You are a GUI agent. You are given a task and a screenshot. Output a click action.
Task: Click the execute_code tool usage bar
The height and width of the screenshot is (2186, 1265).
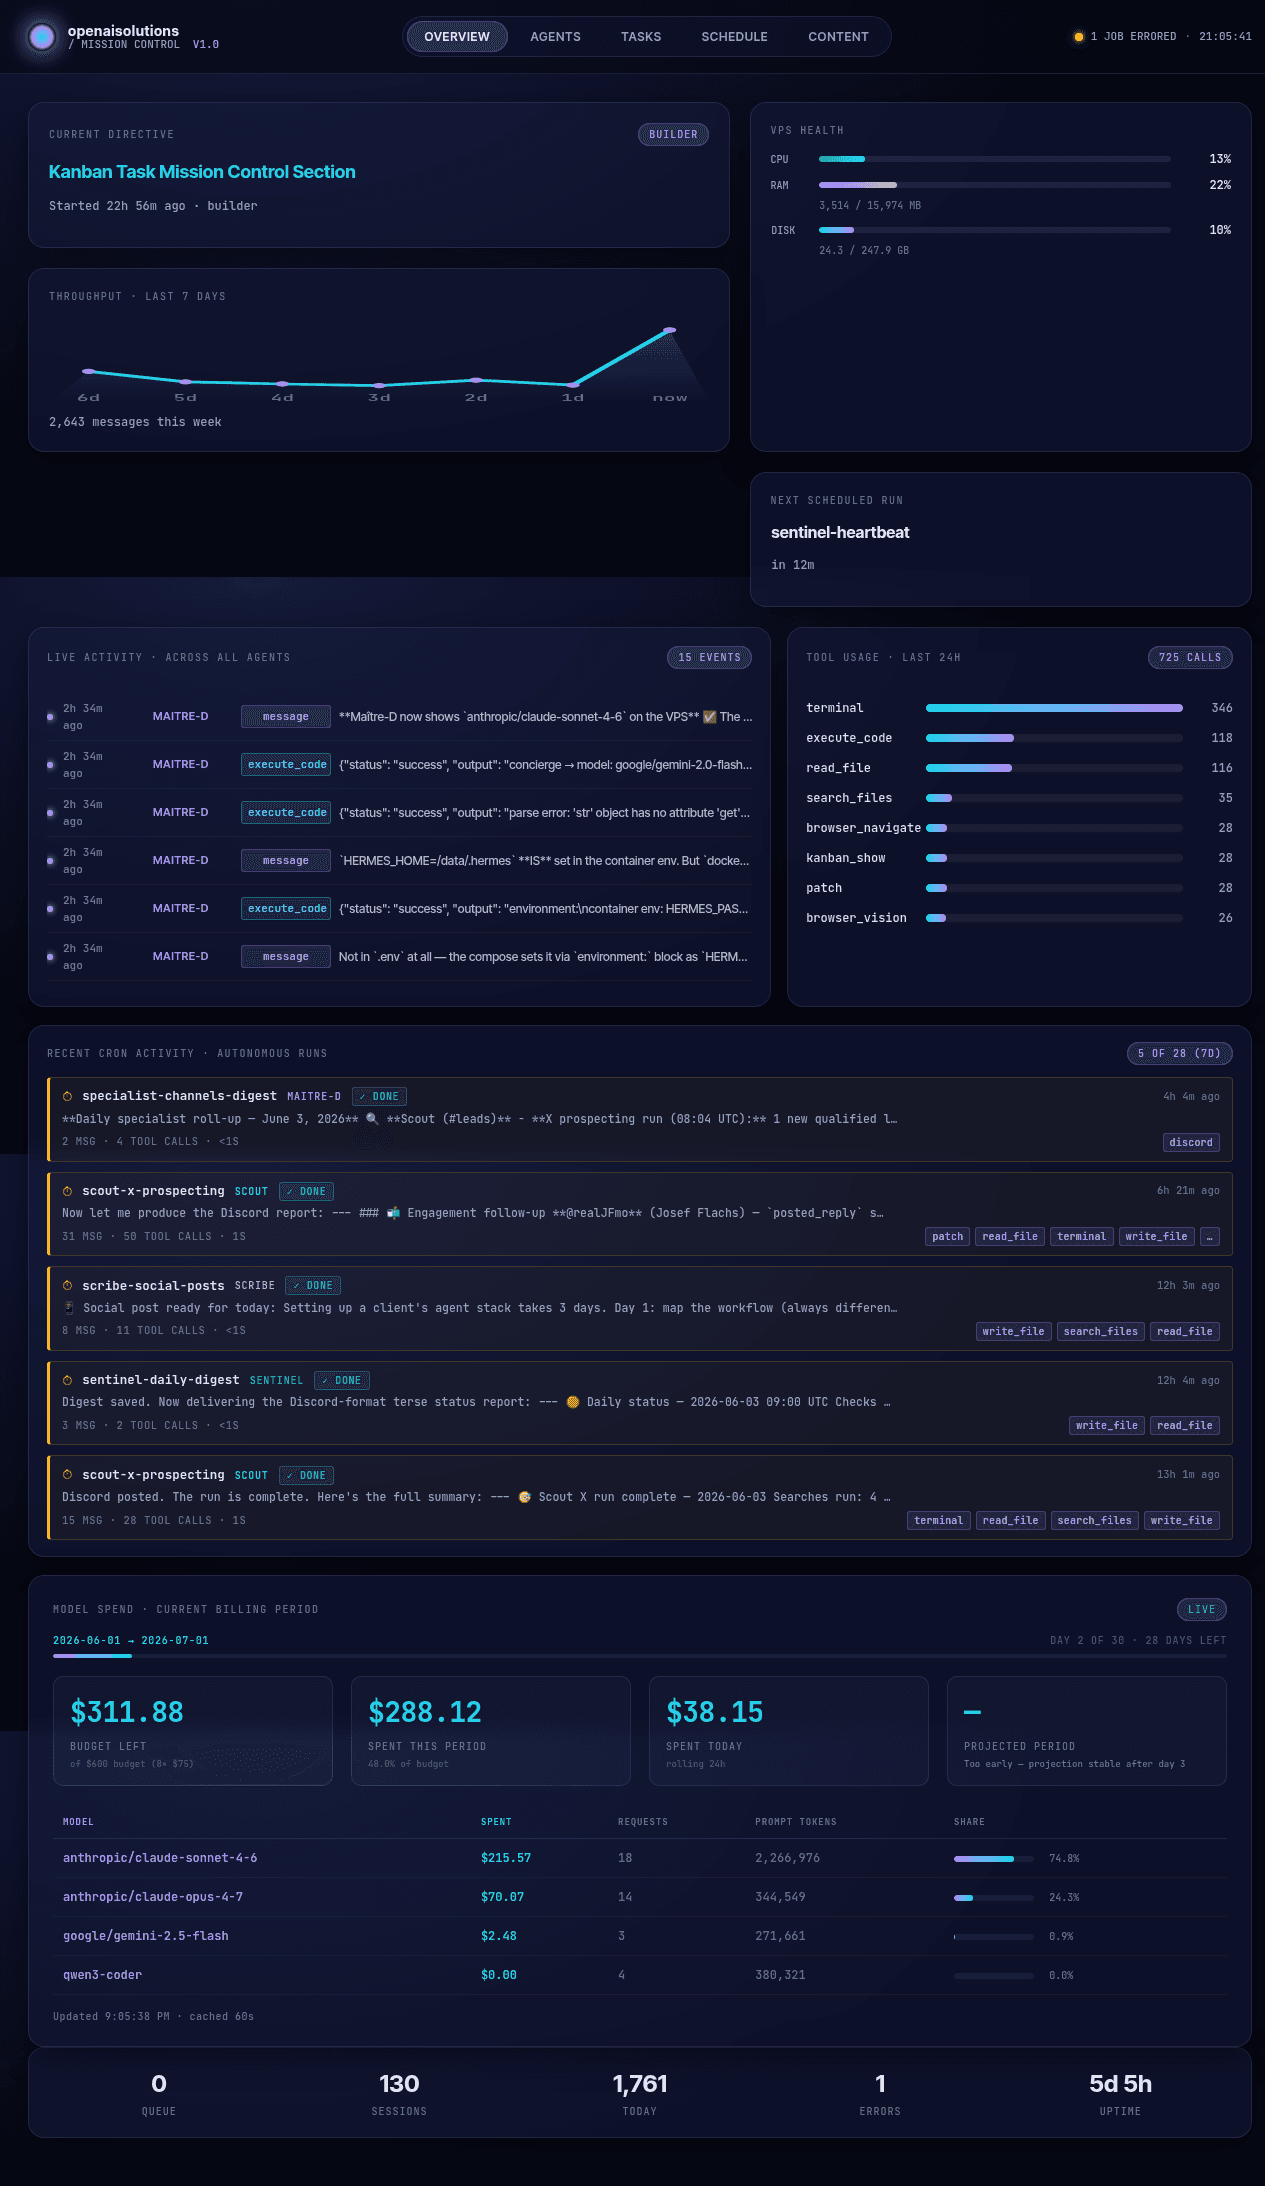[x=1054, y=738]
